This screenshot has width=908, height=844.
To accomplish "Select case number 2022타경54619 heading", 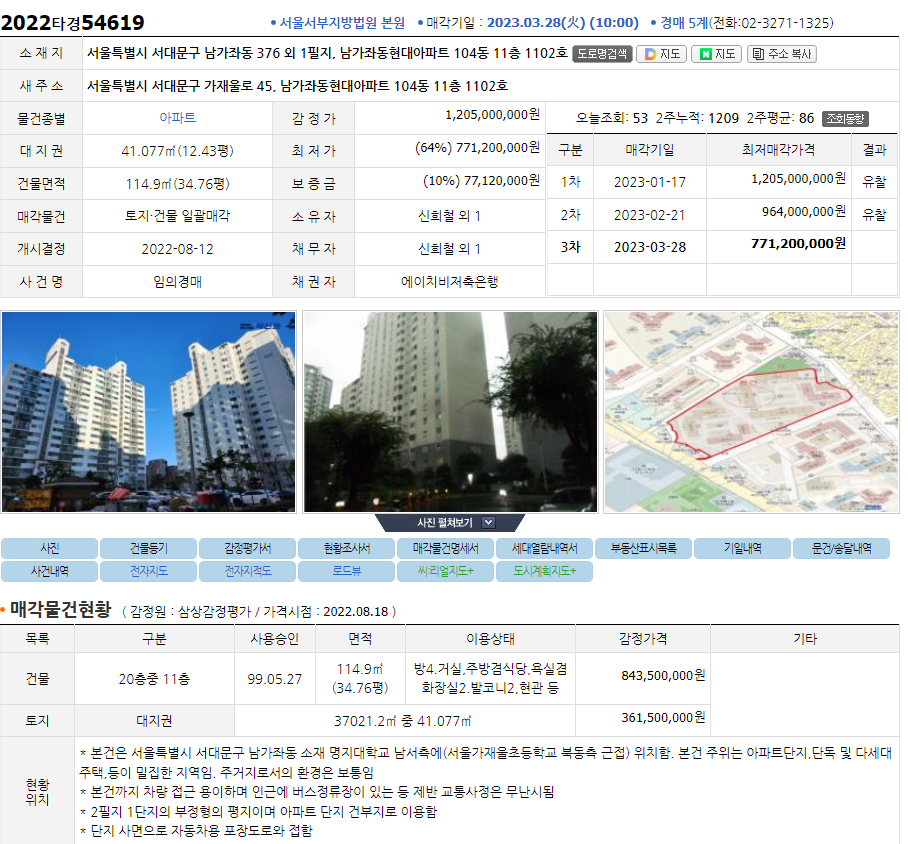I will pyautogui.click(x=72, y=23).
